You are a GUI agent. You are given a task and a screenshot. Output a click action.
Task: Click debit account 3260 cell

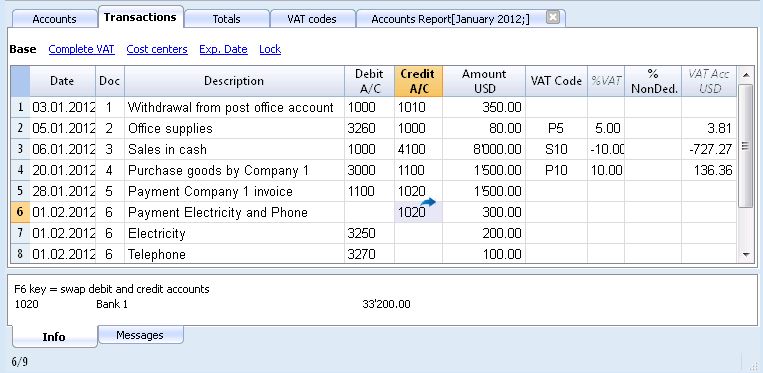[369, 128]
